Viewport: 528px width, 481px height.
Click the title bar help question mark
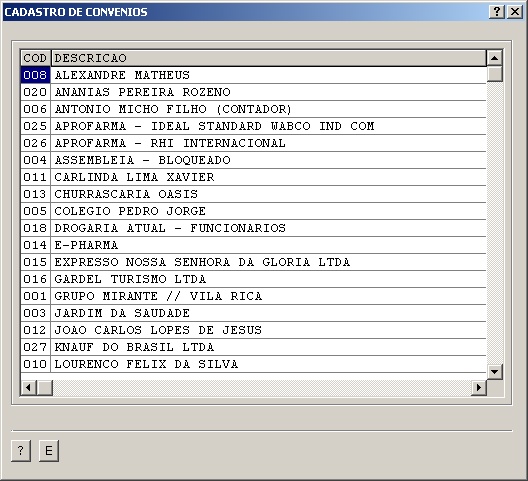click(x=497, y=12)
